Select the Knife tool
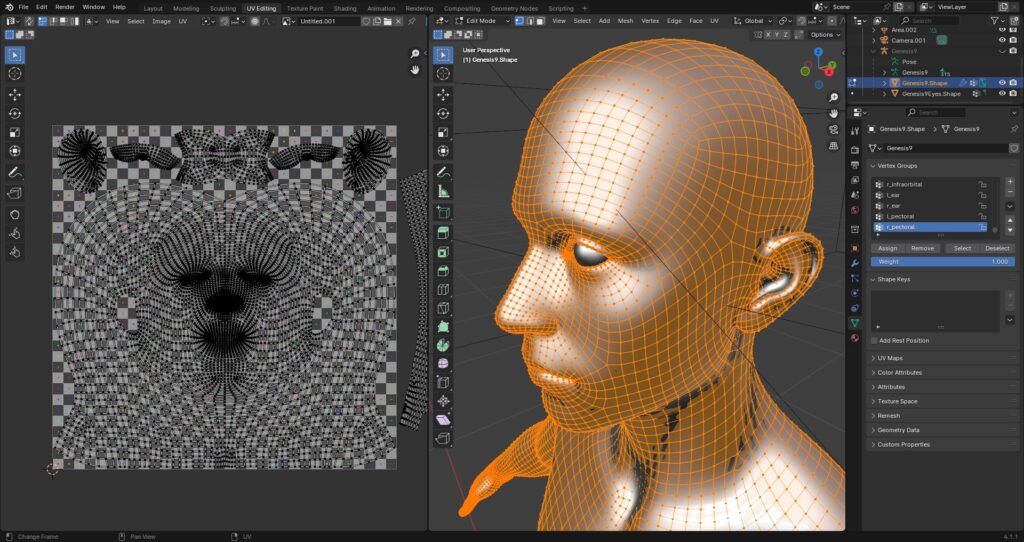The image size is (1024, 542). [443, 308]
